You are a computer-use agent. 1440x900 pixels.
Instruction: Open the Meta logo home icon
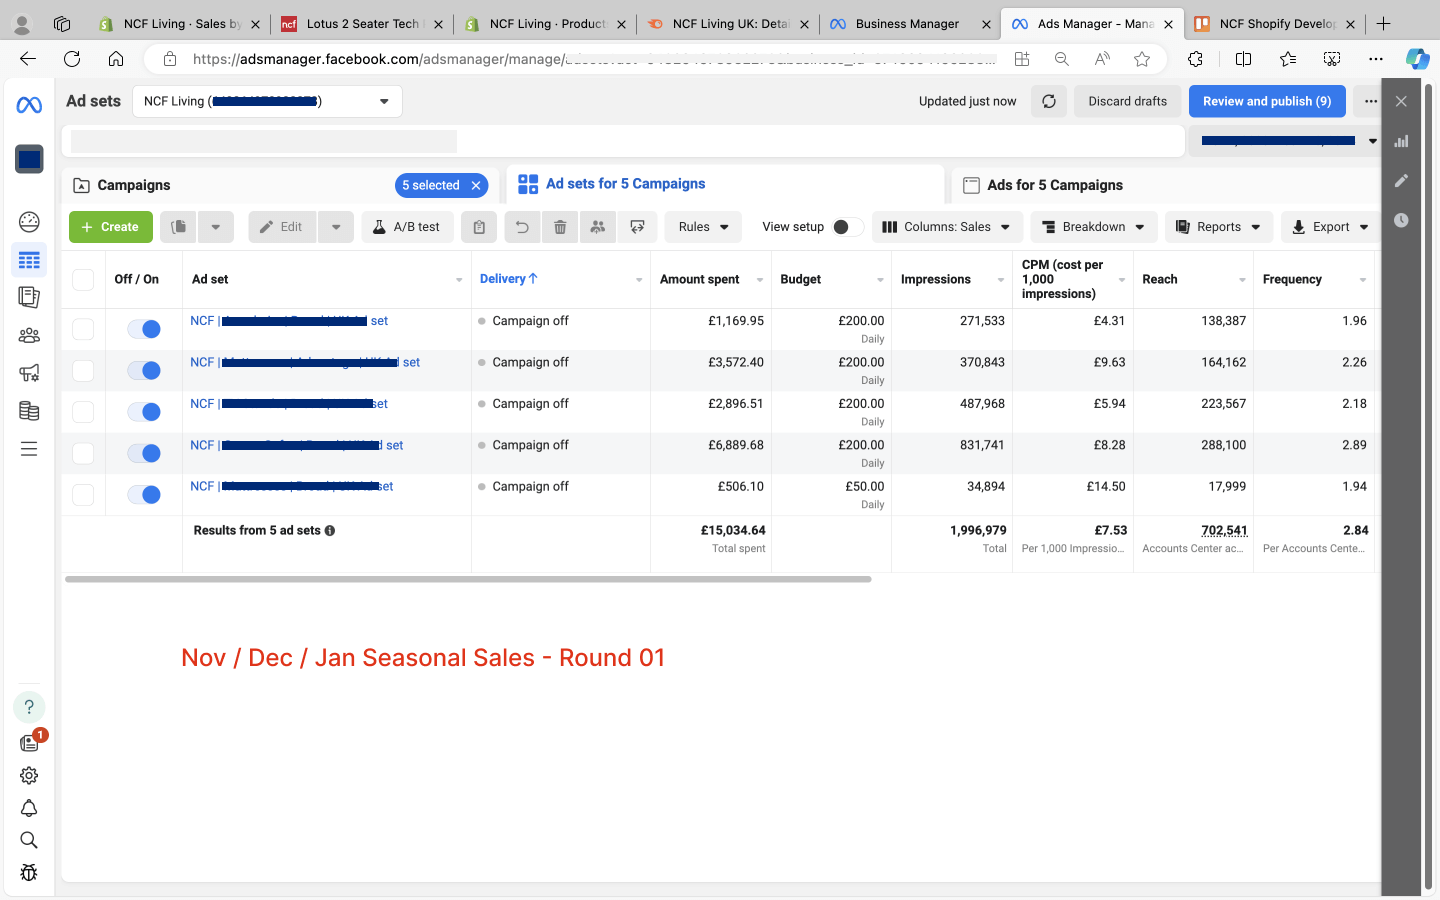coord(29,105)
